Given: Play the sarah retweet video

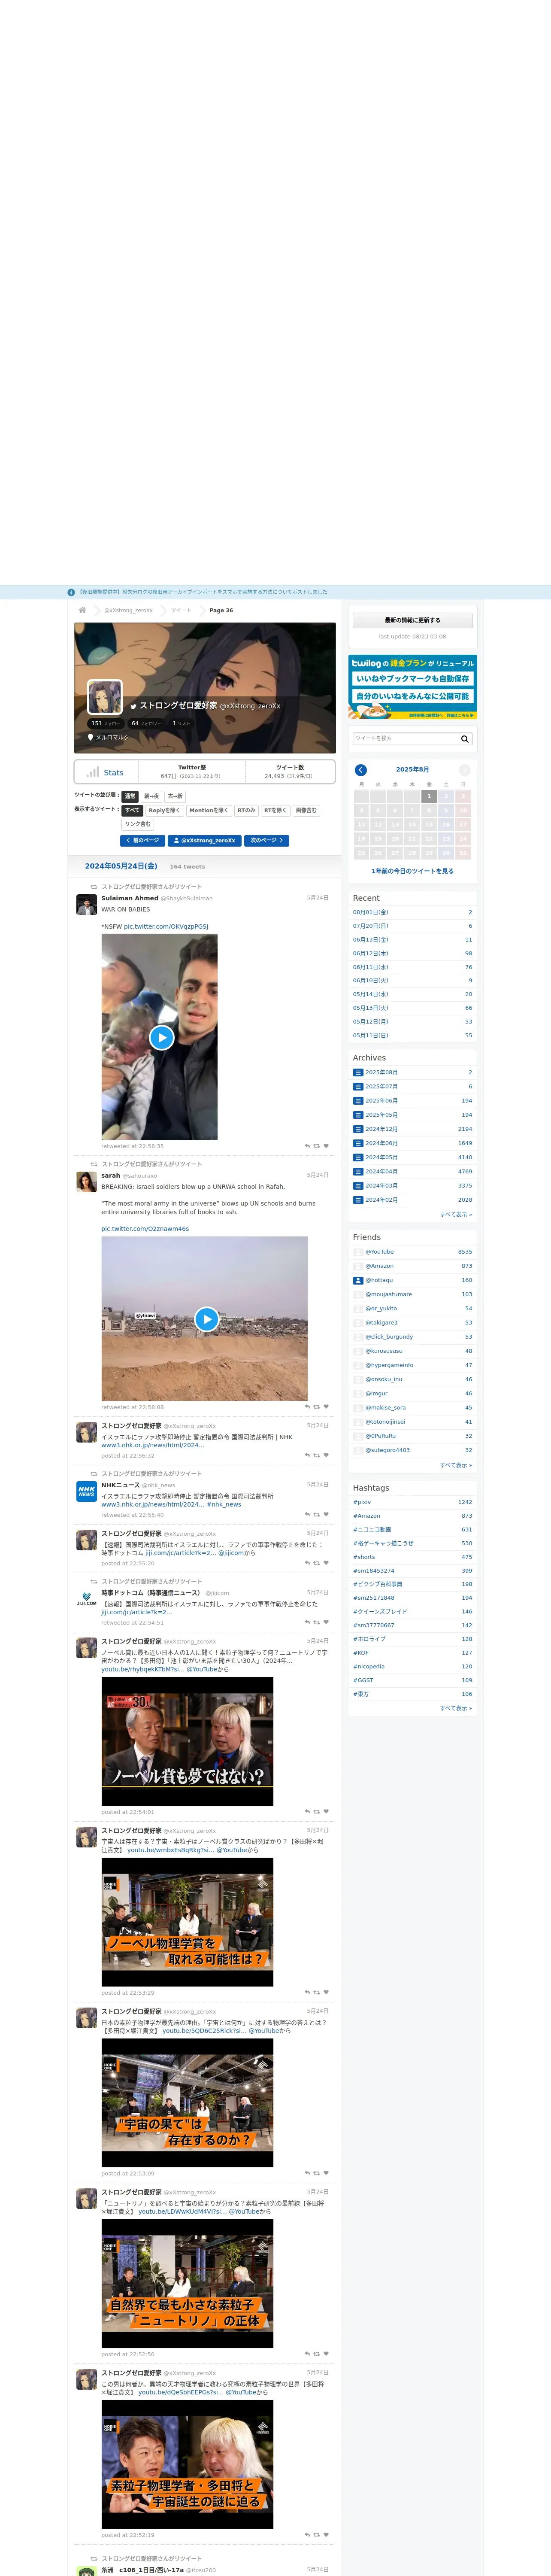Looking at the screenshot, I should [206, 1319].
